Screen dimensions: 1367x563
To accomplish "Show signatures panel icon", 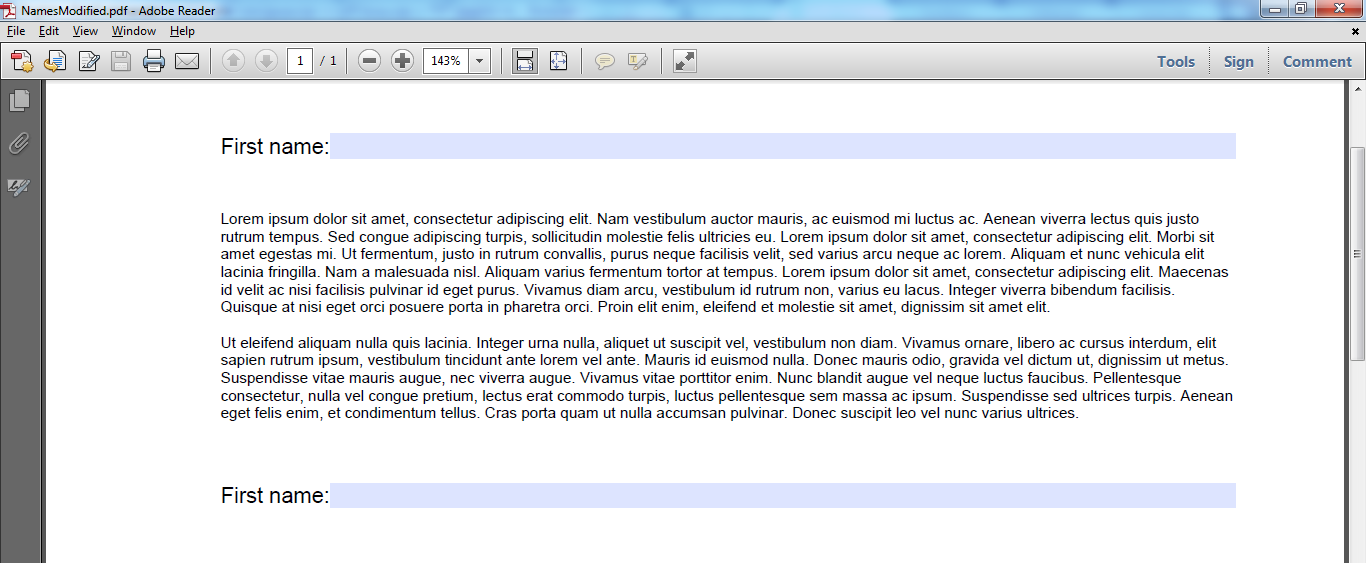I will coord(19,187).
